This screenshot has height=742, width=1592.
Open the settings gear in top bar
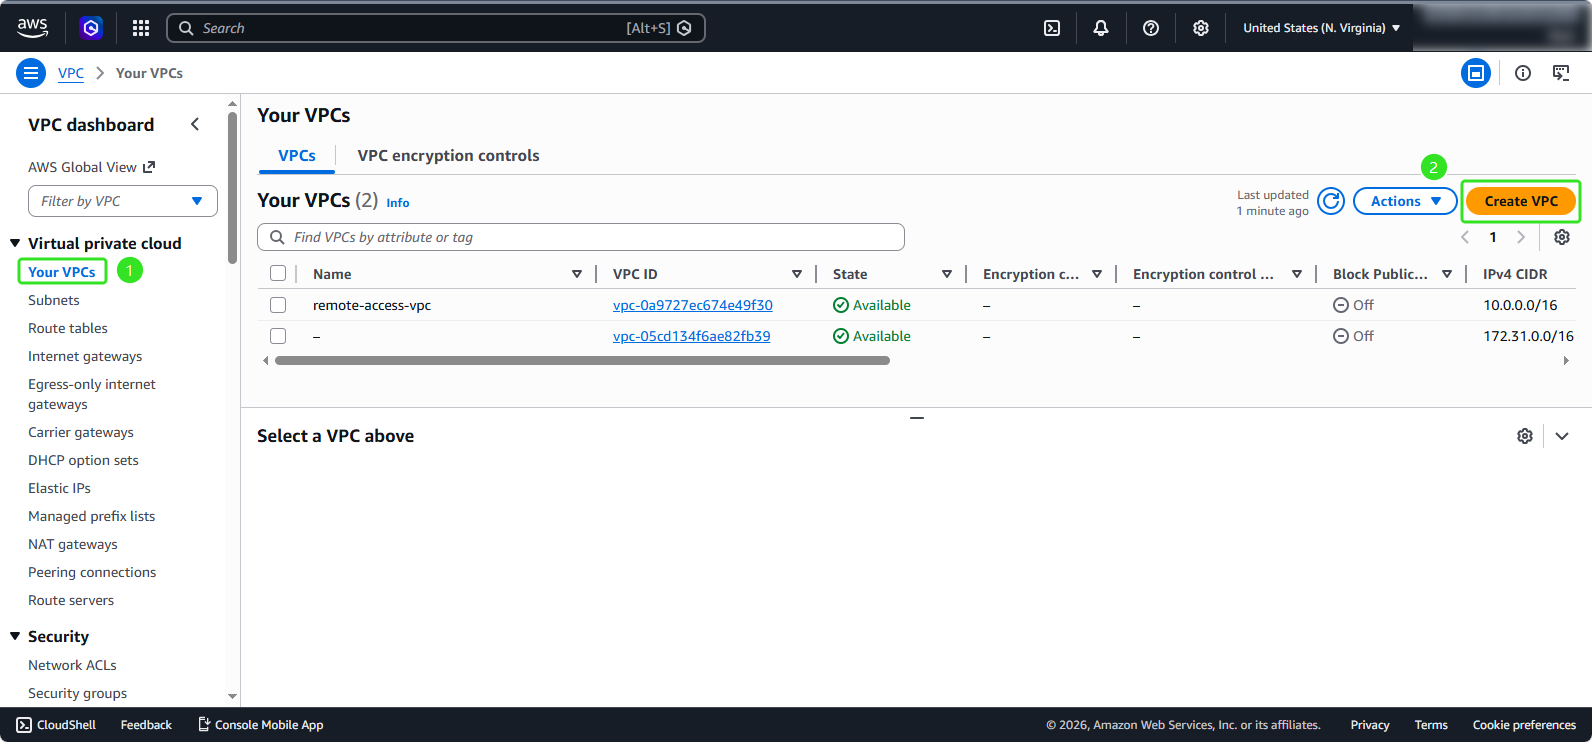[1201, 28]
